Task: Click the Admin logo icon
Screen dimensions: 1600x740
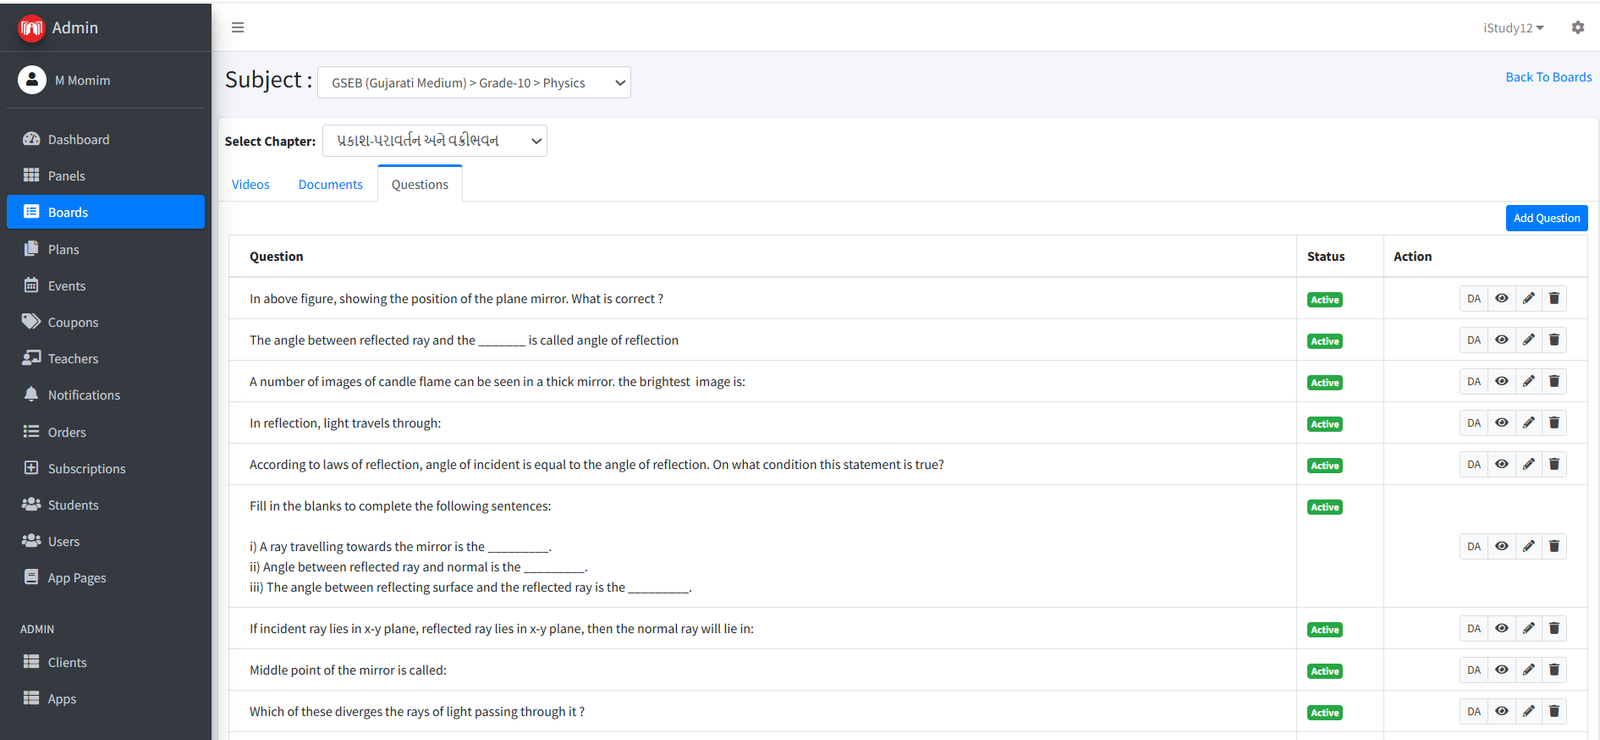Action: [31, 28]
